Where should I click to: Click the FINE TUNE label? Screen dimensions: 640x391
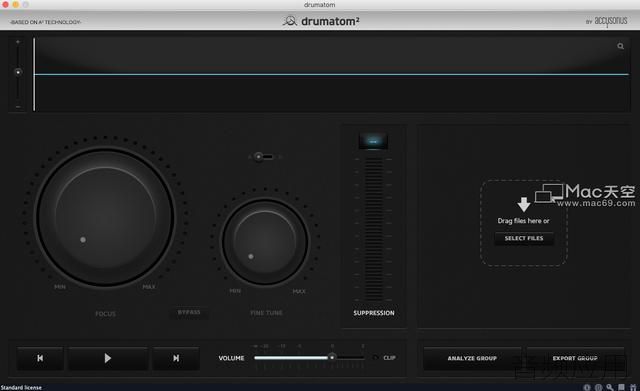point(266,313)
